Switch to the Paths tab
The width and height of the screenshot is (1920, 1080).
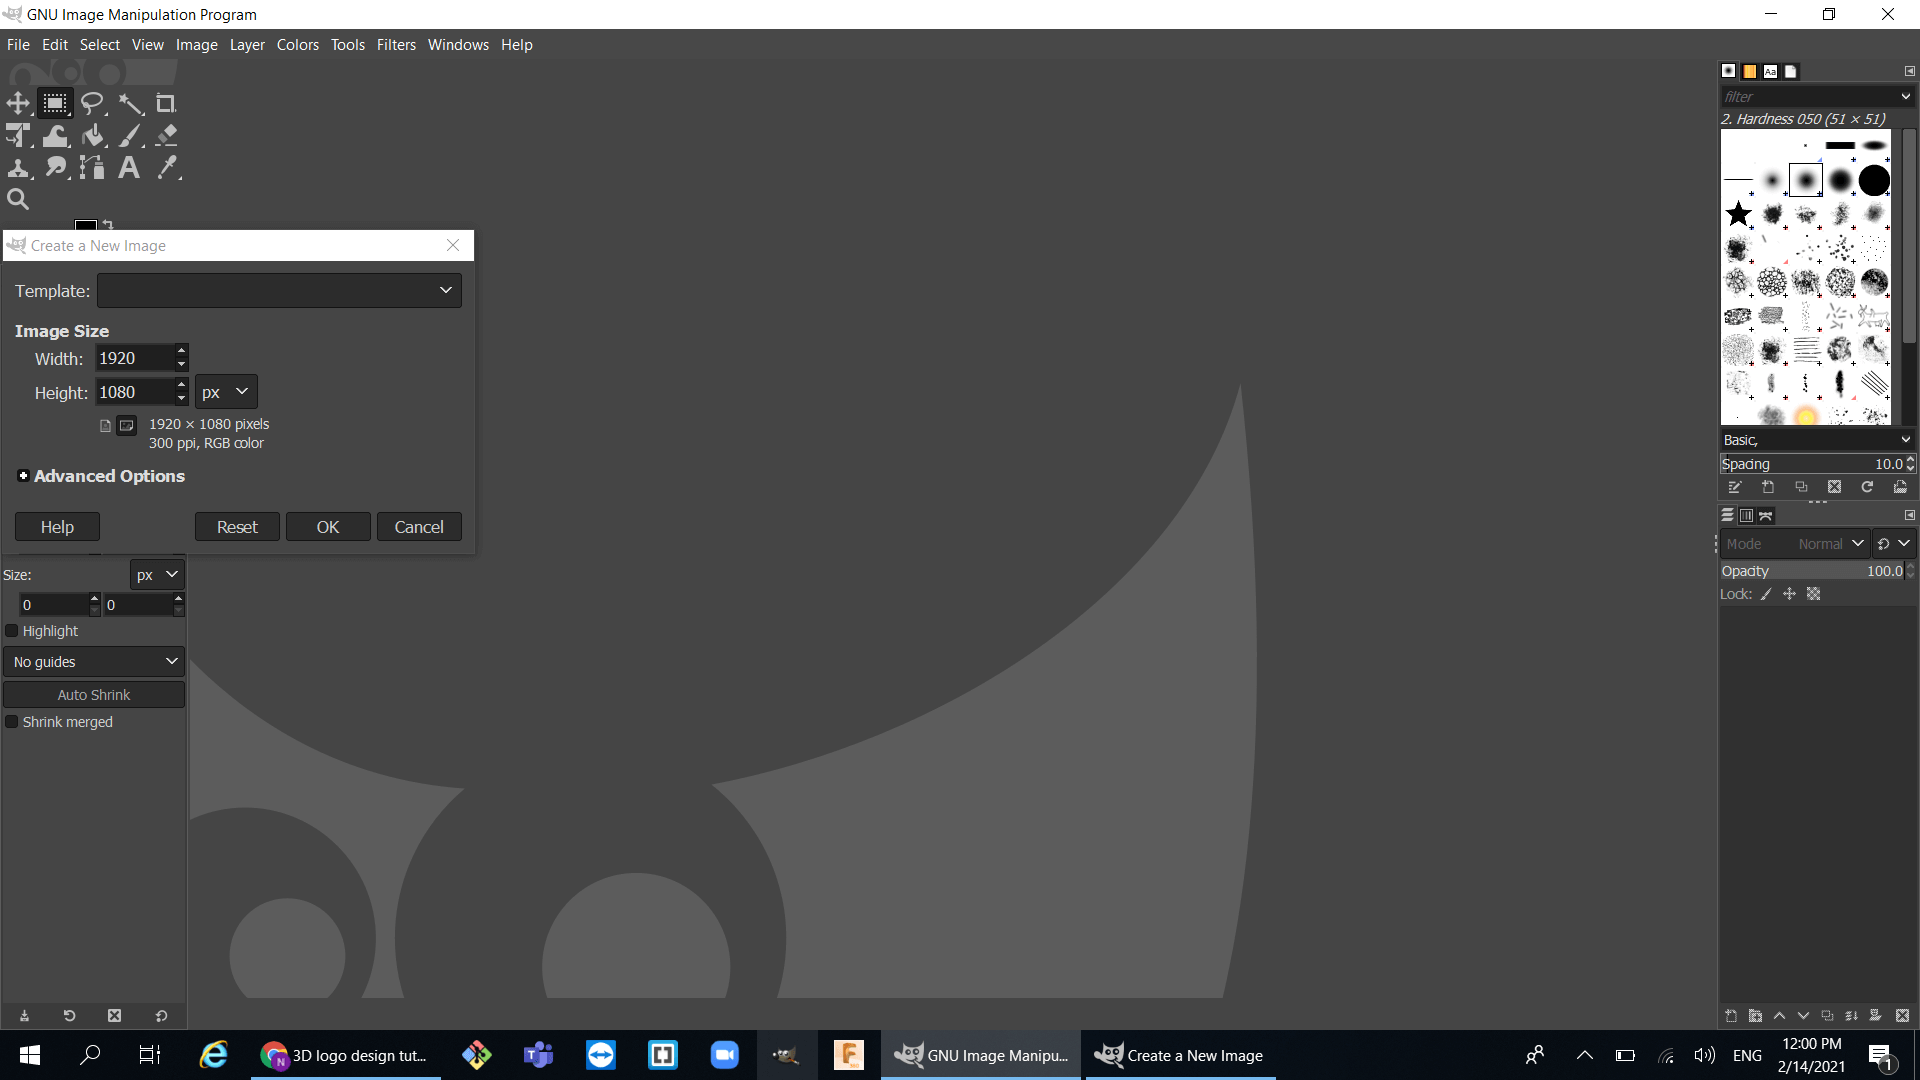pos(1766,516)
